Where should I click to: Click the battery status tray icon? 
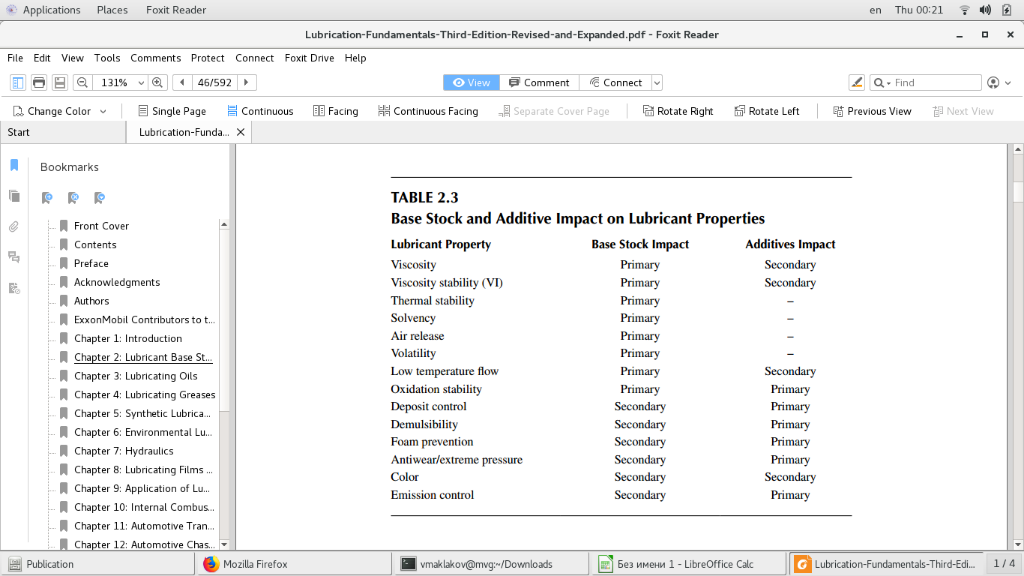point(1006,10)
